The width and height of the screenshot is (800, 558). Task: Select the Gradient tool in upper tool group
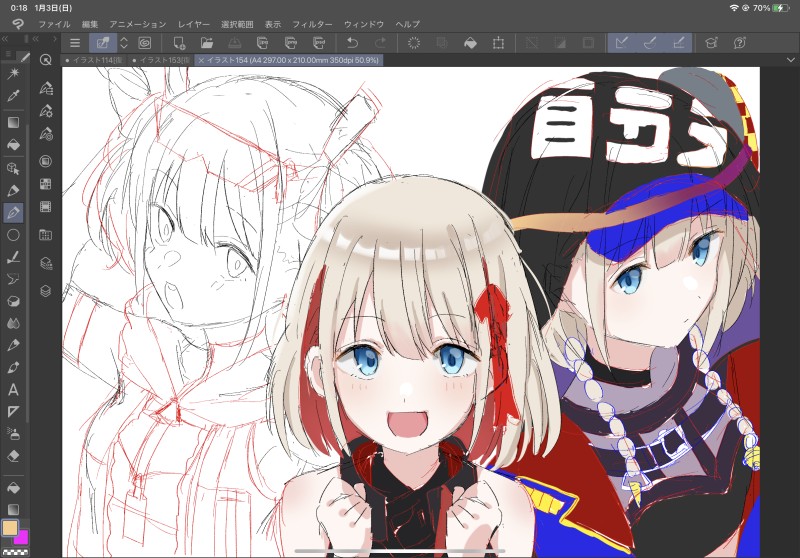pos(13,122)
